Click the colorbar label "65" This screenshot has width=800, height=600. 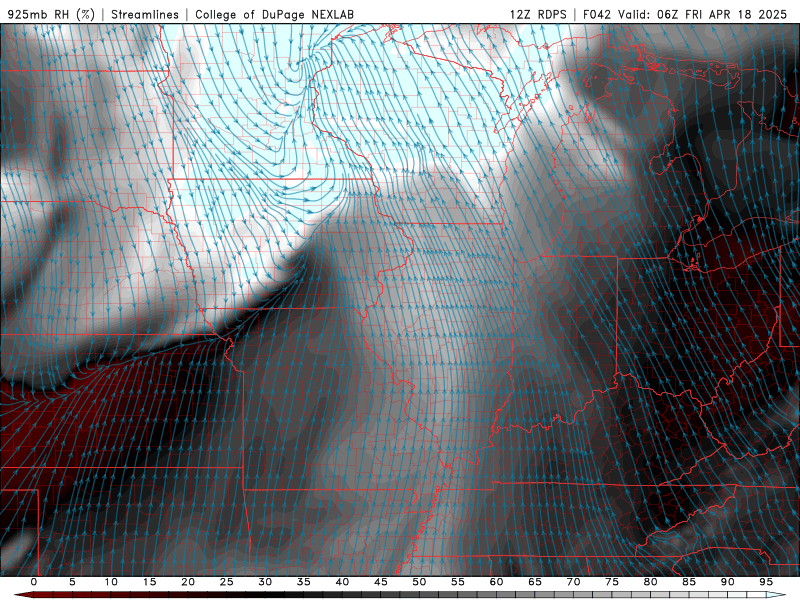point(535,582)
